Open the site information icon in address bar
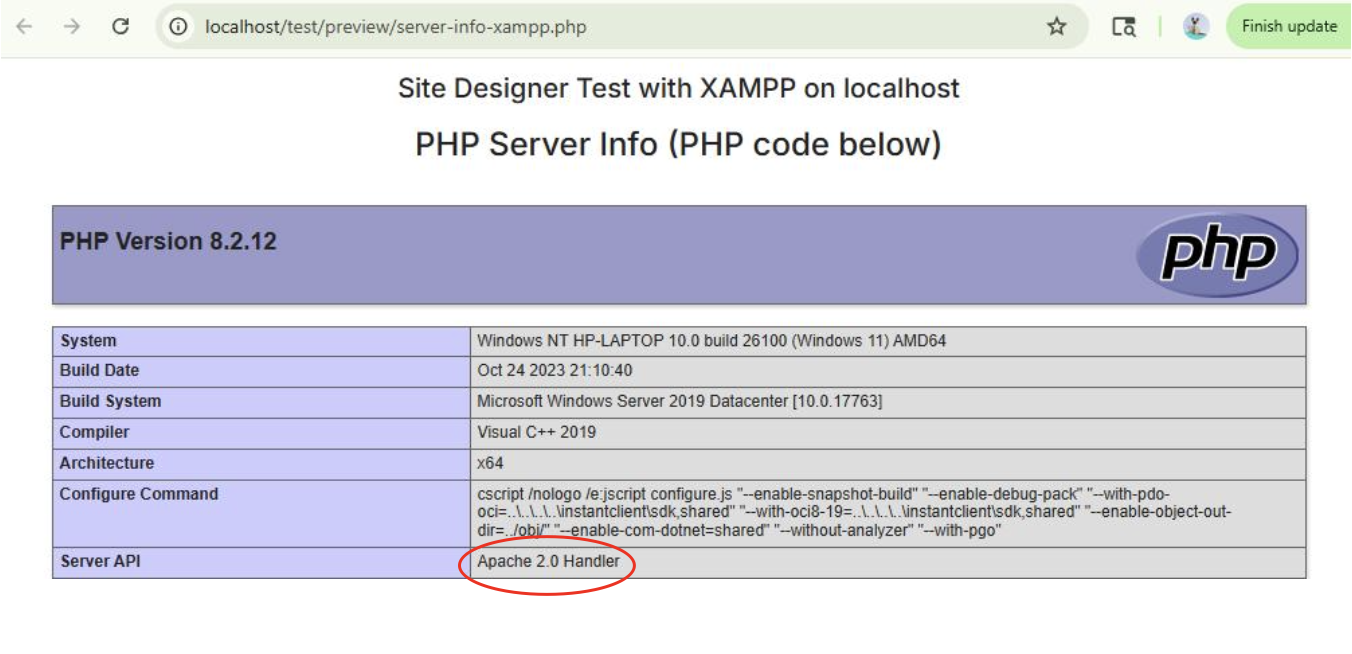Screen dimensions: 1352x654 [179, 27]
